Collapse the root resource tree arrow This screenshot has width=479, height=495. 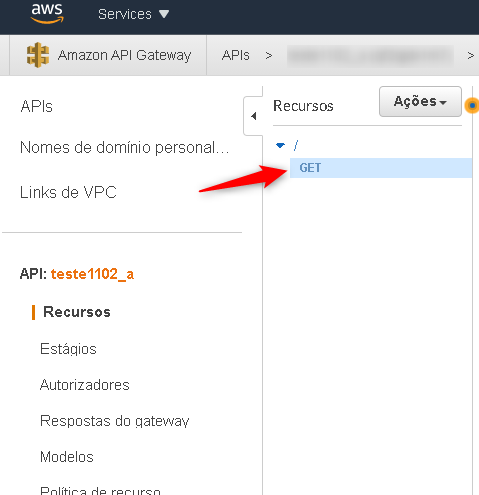[280, 145]
